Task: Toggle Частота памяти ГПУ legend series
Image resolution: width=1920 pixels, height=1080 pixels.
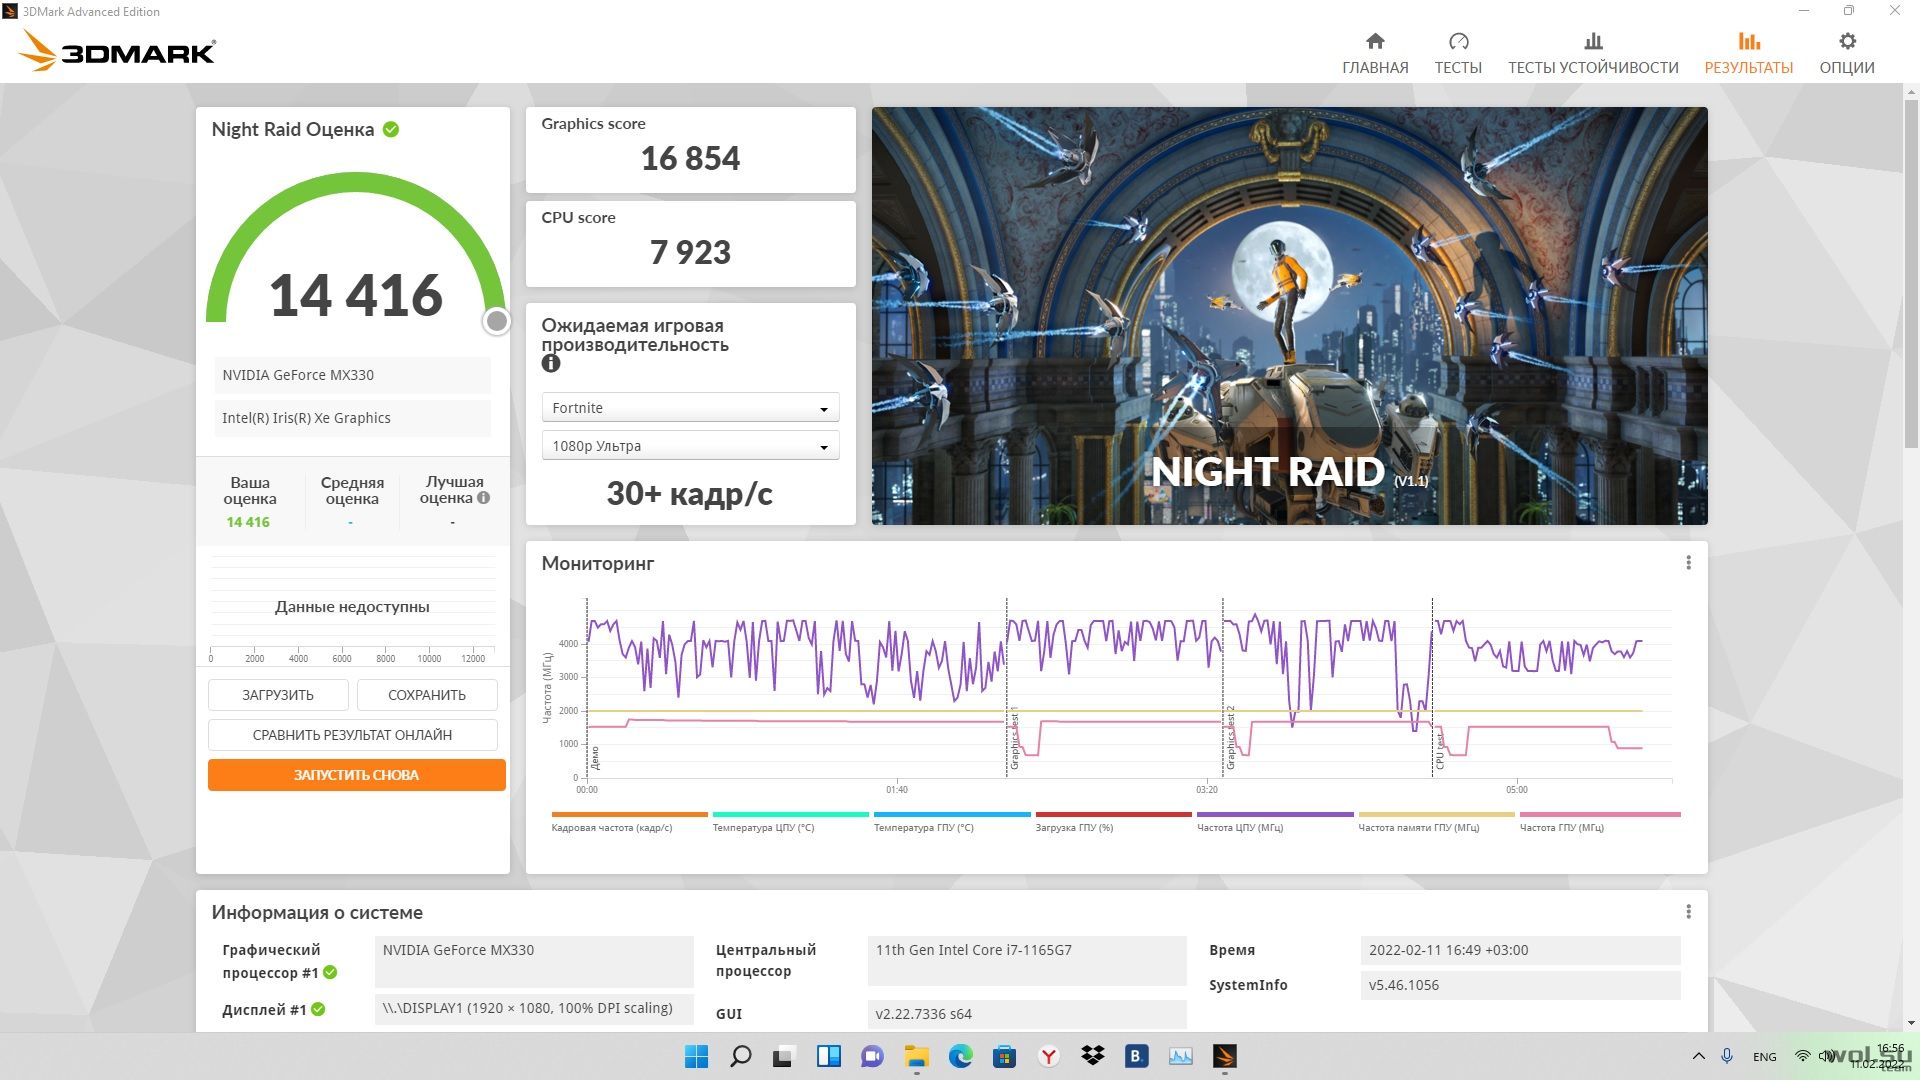Action: click(1436, 822)
